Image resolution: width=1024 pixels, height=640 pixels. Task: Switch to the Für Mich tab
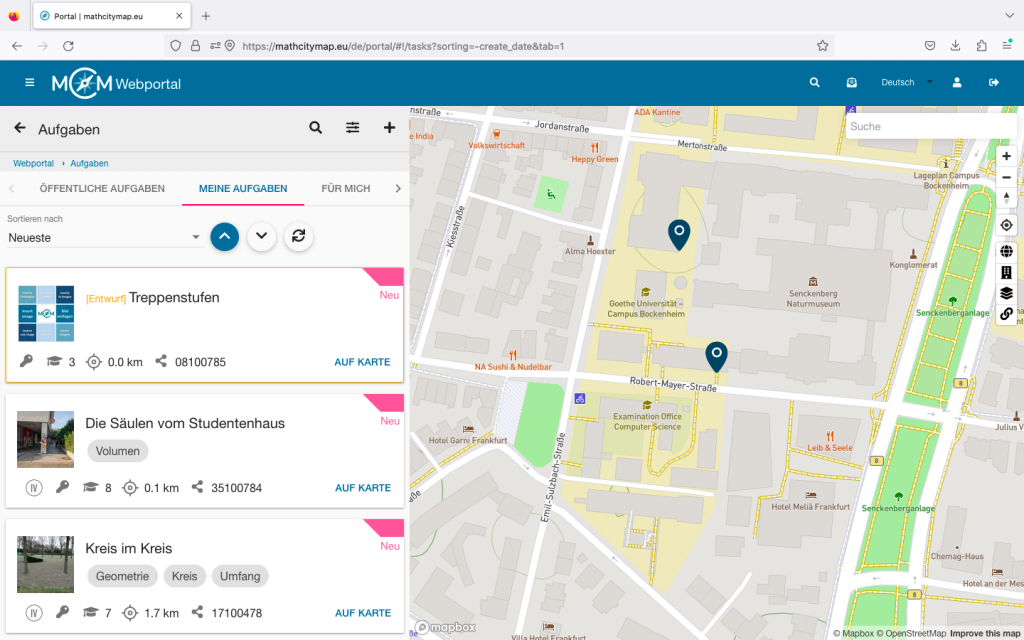tap(346, 188)
